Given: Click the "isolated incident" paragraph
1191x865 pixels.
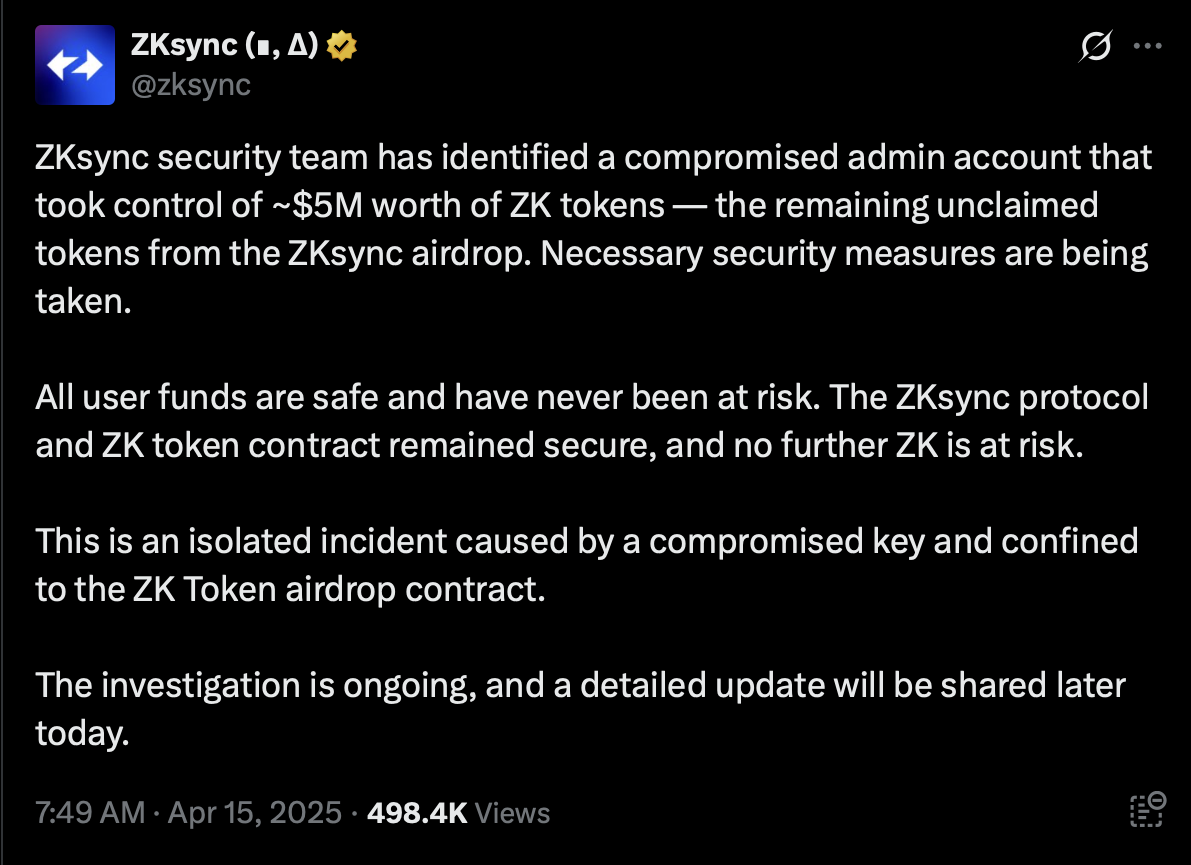Looking at the screenshot, I should 585,566.
